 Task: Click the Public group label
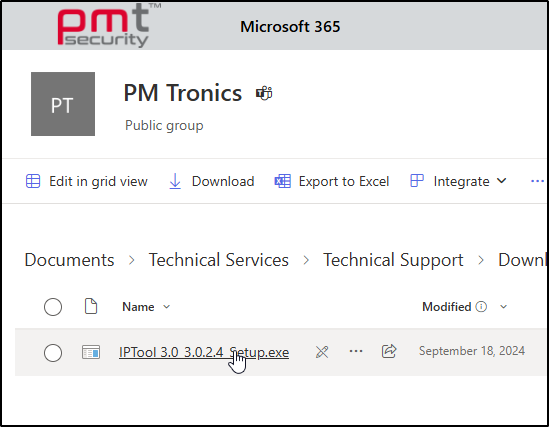164,126
